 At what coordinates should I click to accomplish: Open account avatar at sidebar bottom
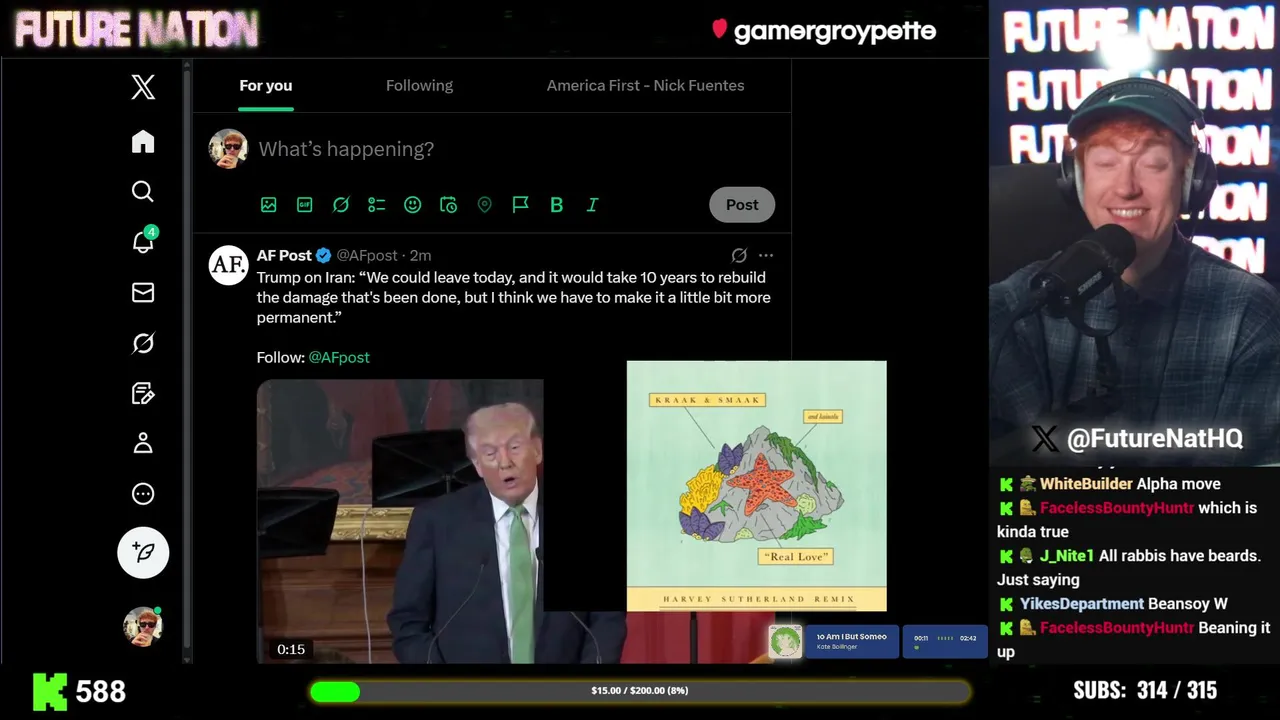click(143, 626)
